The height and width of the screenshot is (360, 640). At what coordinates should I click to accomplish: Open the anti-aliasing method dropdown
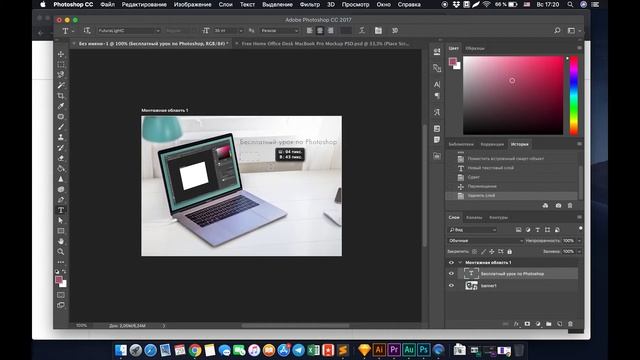[280, 31]
